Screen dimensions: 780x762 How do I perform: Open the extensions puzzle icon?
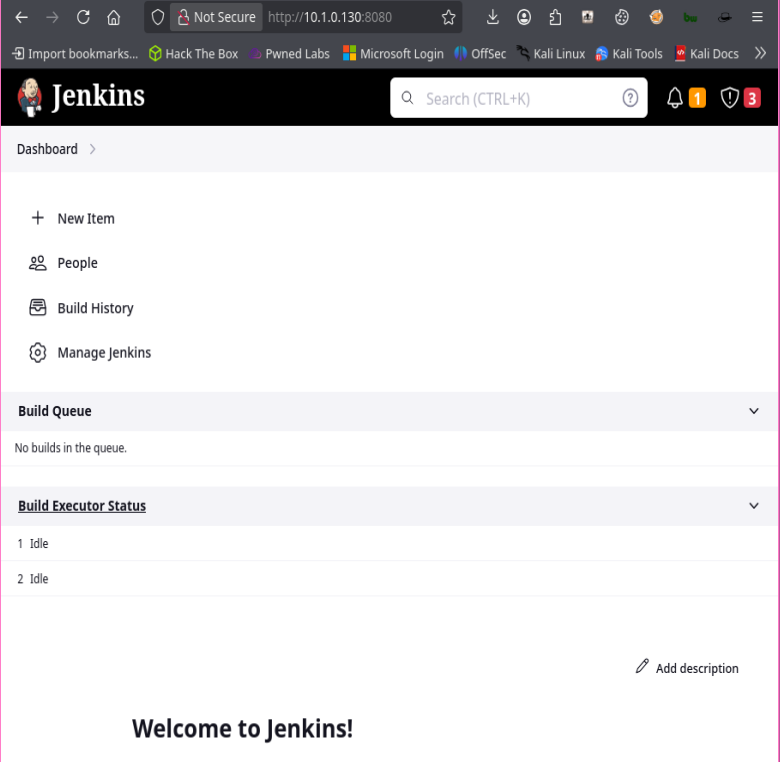click(x=555, y=17)
